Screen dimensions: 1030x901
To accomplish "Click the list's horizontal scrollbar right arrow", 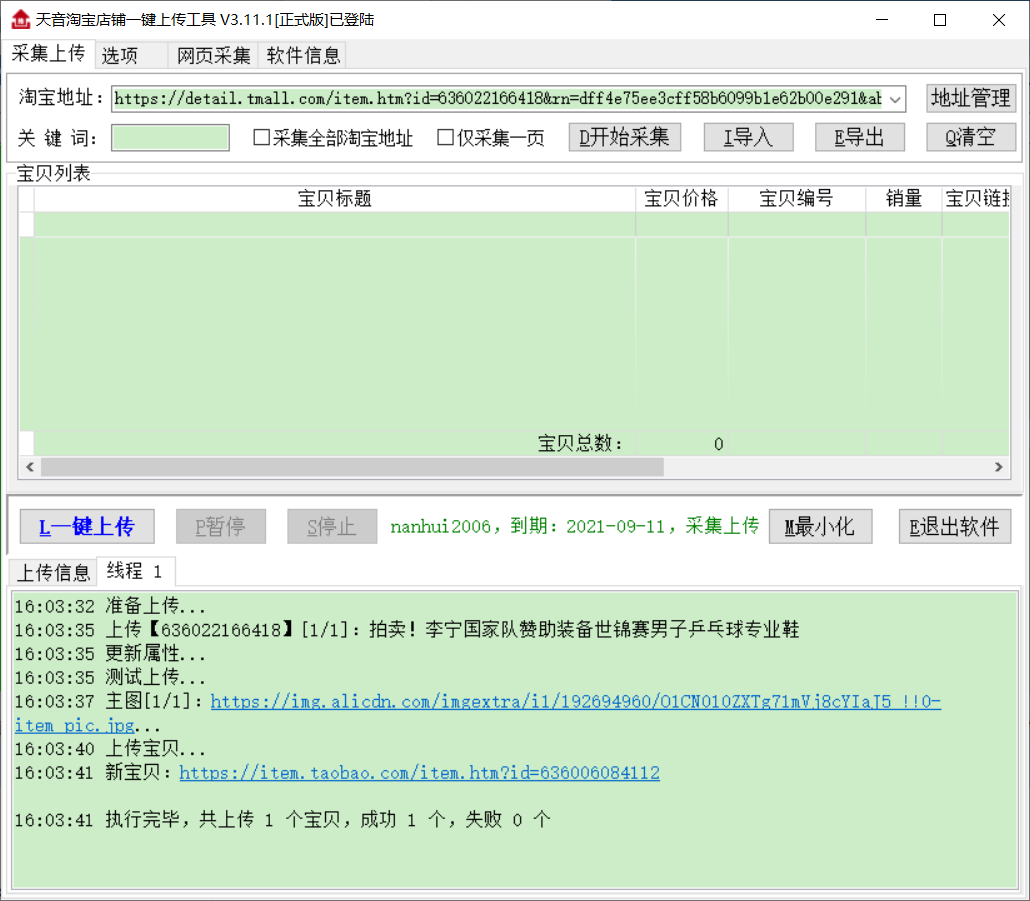I will 997,467.
